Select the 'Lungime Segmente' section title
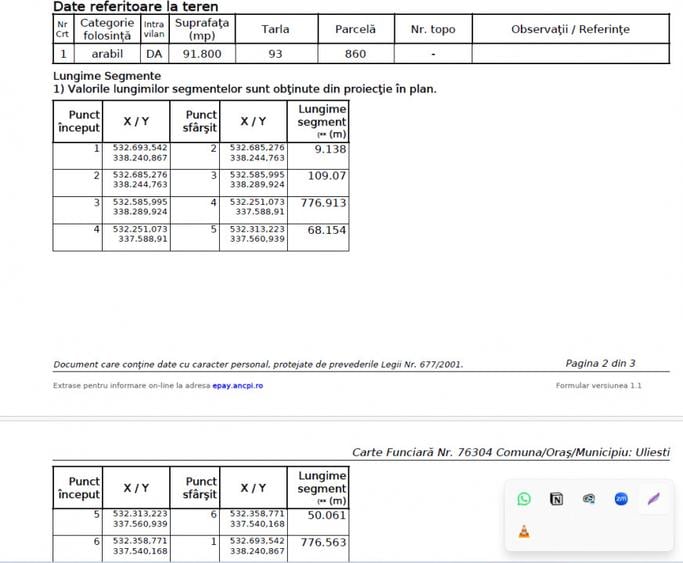683x563 pixels. pyautogui.click(x=106, y=76)
